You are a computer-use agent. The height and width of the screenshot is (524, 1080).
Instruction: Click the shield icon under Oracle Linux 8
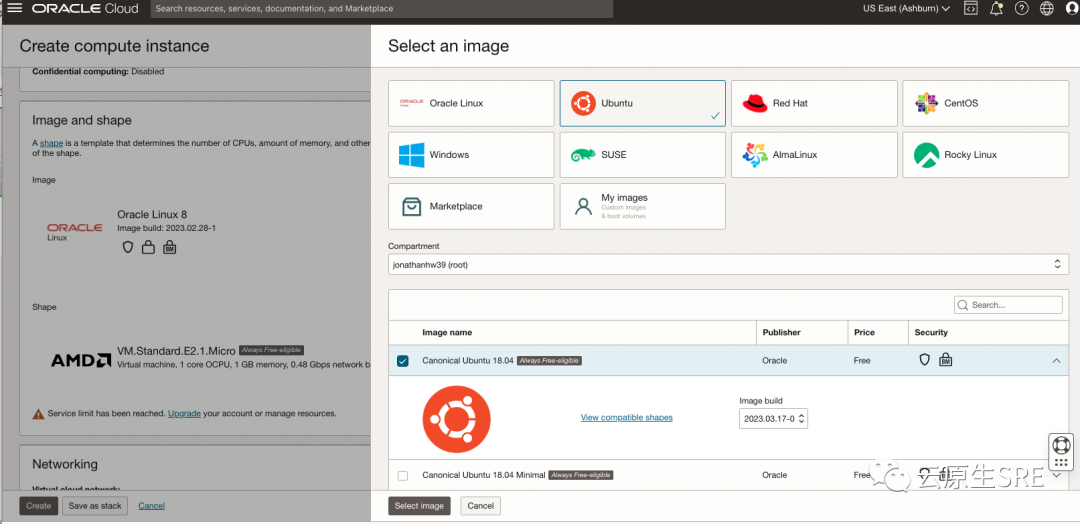point(127,247)
